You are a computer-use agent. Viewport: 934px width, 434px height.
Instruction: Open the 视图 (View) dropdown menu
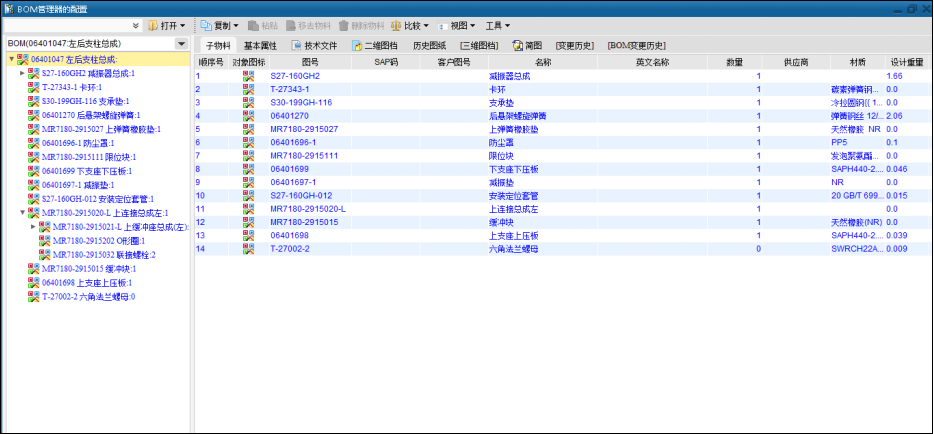(460, 25)
